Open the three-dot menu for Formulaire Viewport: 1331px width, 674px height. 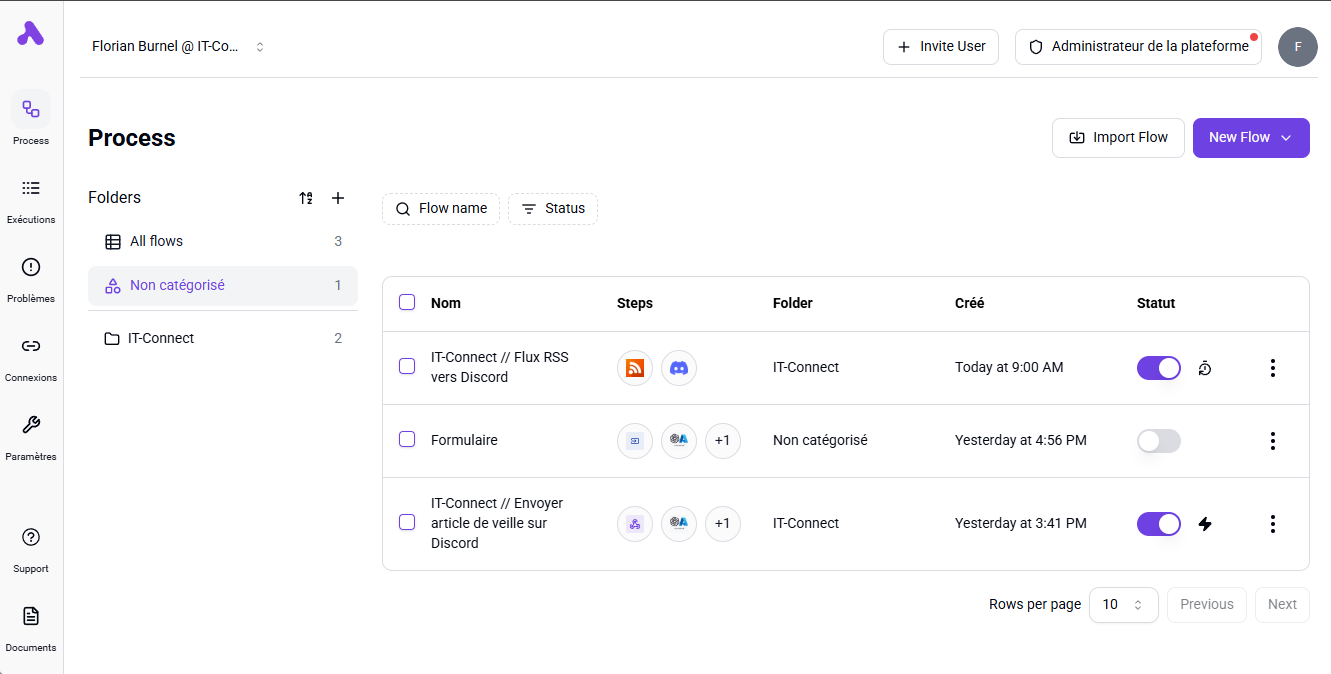(1272, 440)
